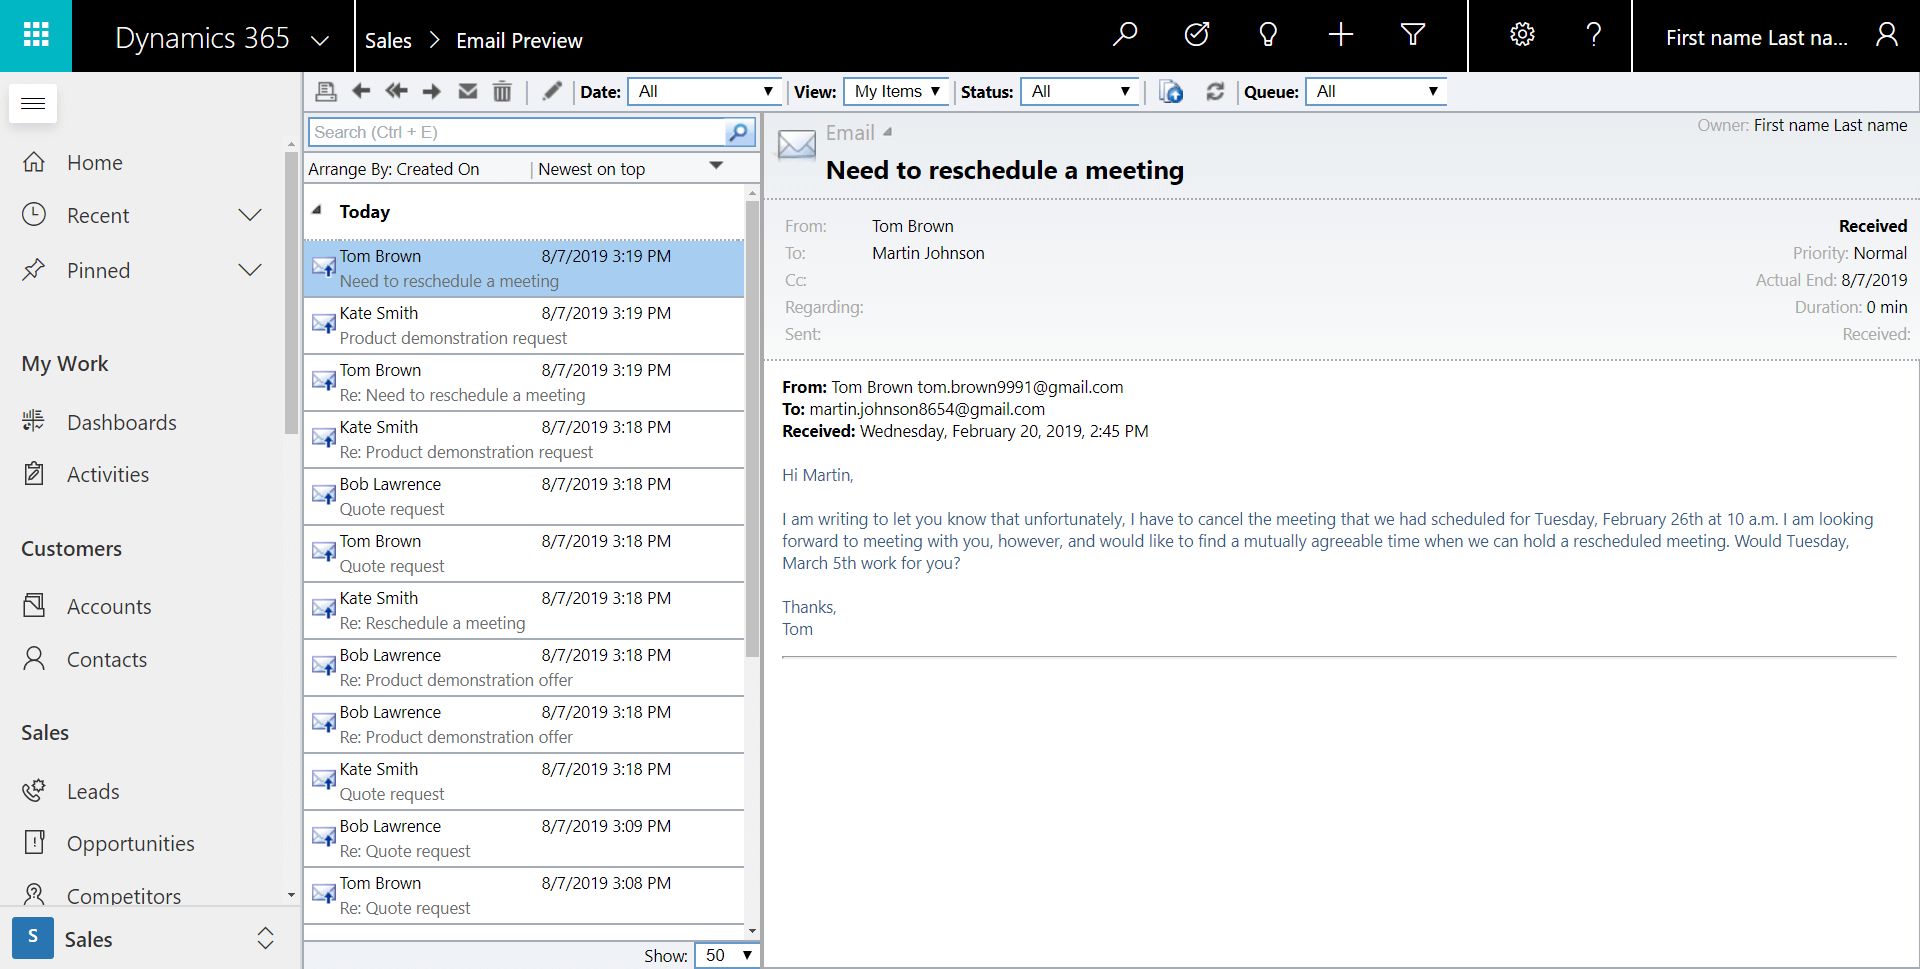Select the Print icon in the email toolbar
Viewport: 1920px width, 969px height.
pos(325,91)
